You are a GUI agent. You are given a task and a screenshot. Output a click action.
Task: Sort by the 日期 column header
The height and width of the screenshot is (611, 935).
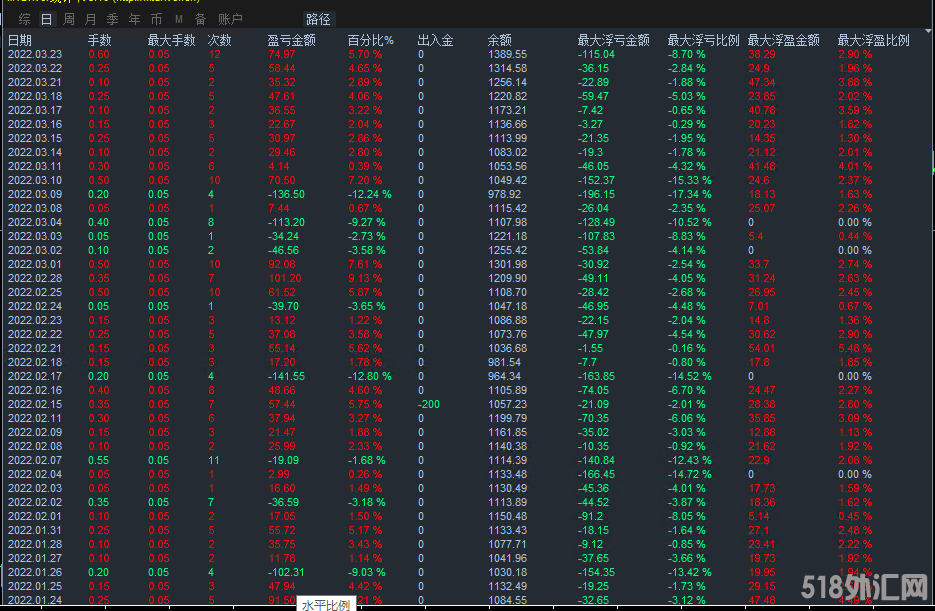point(20,40)
